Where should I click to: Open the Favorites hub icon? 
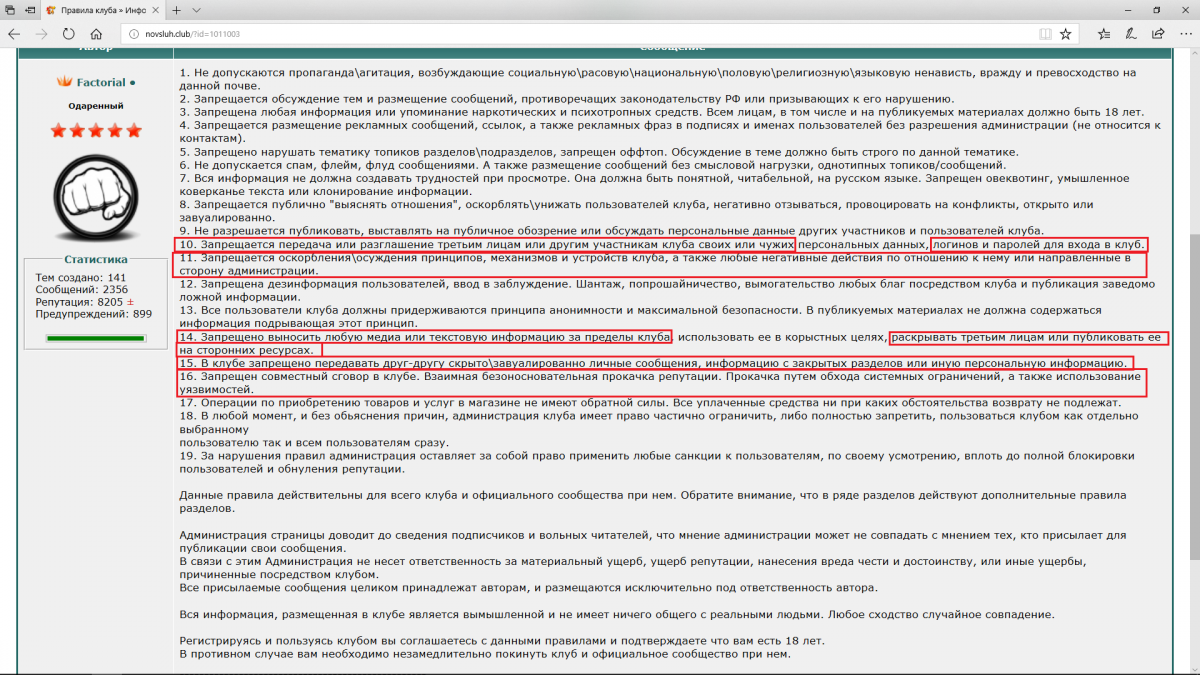pos(1104,33)
